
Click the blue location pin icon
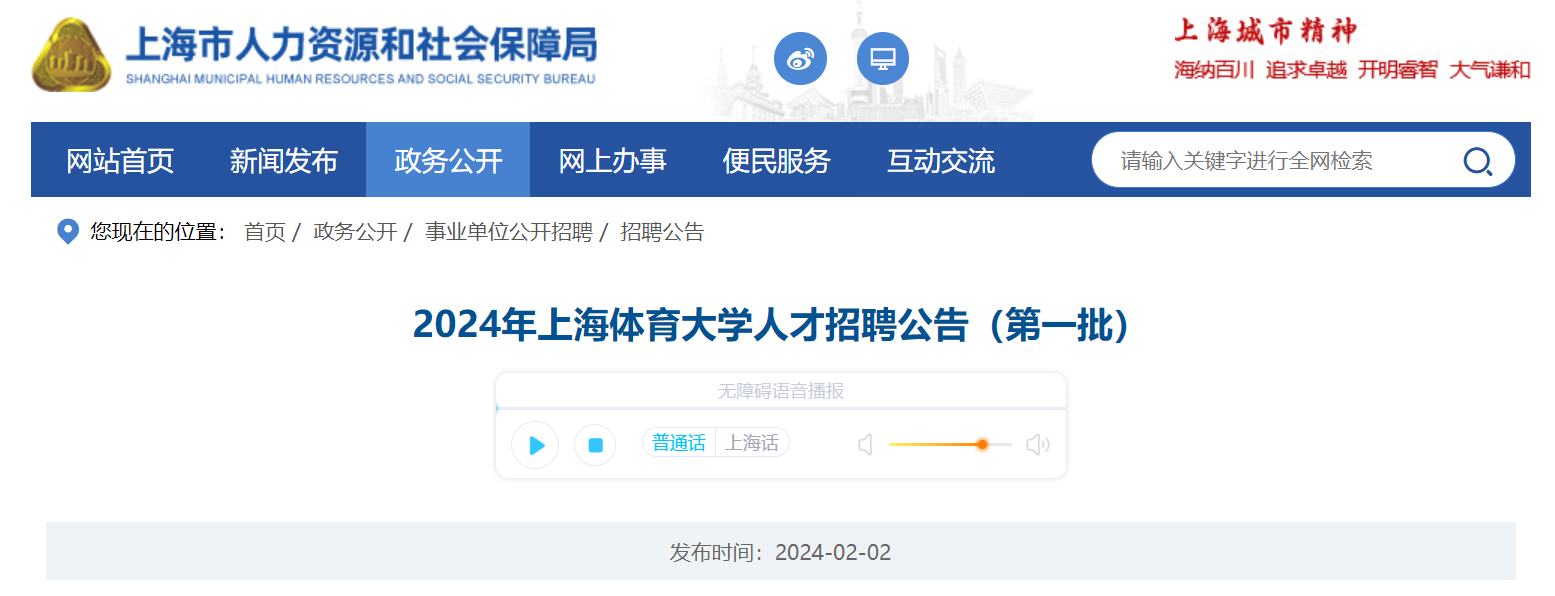coord(68,232)
